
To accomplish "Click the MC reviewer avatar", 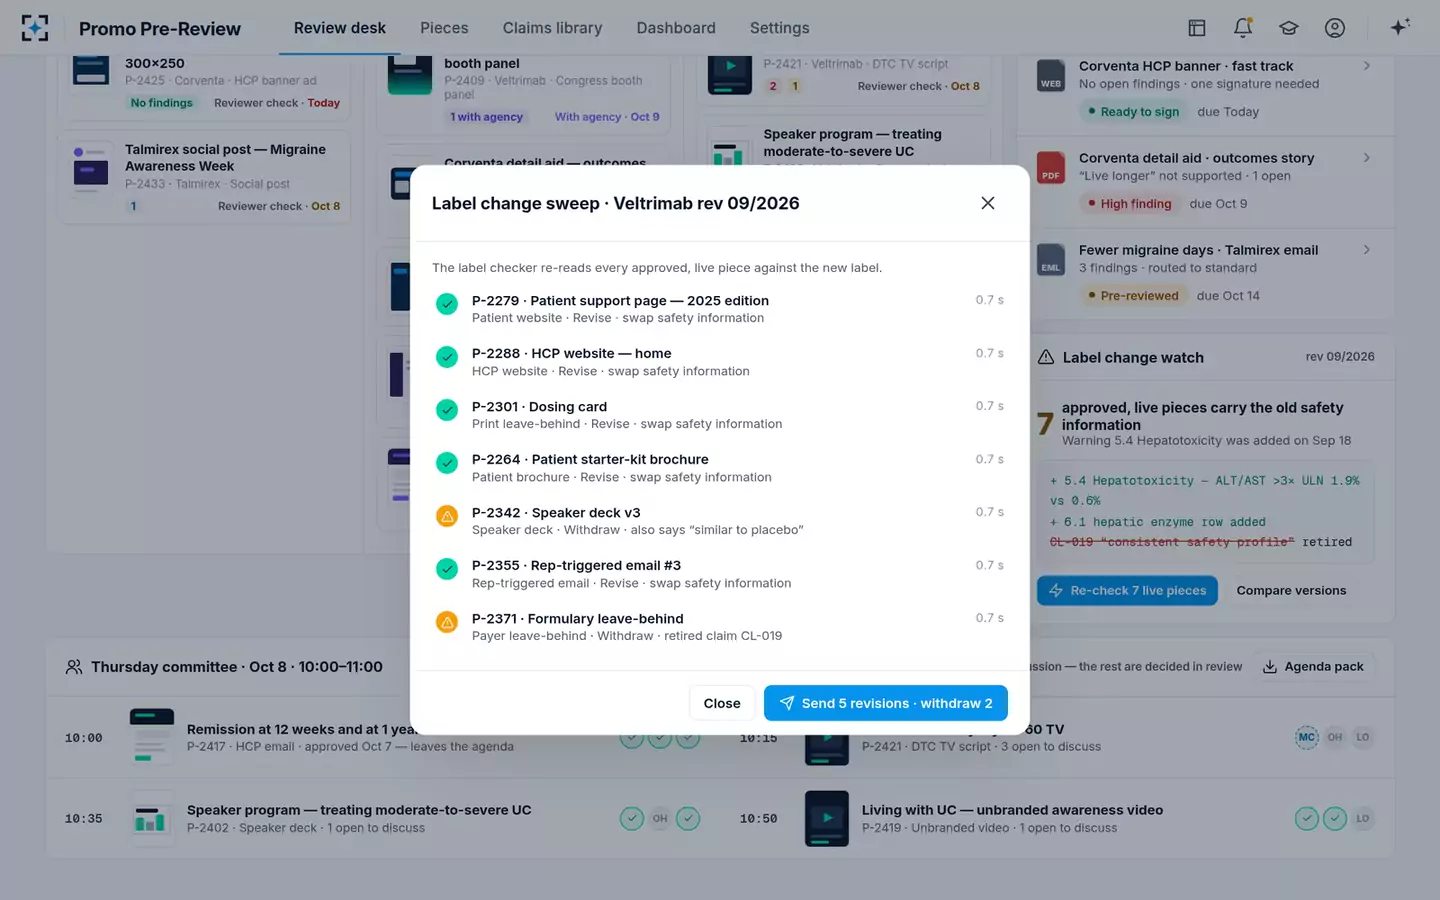I will click(1307, 737).
